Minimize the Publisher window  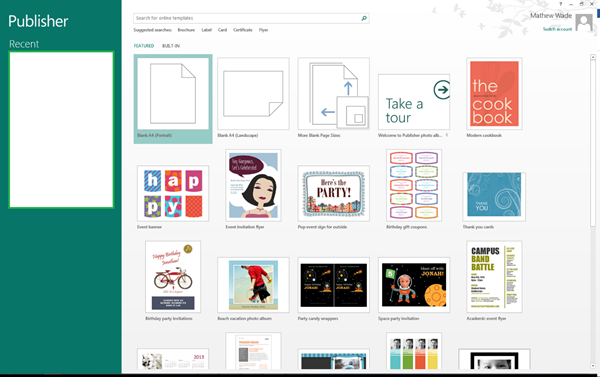pos(571,4)
